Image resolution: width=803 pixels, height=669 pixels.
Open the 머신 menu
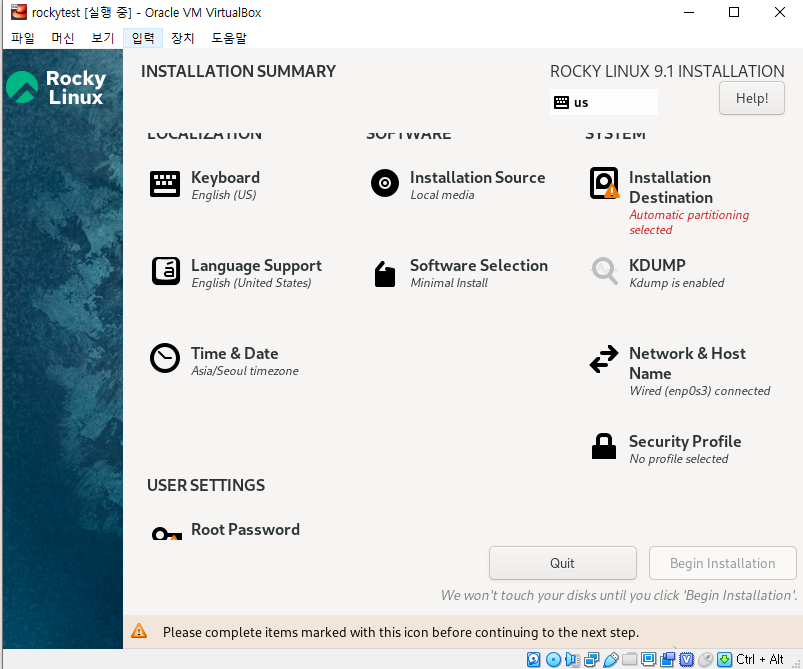63,38
